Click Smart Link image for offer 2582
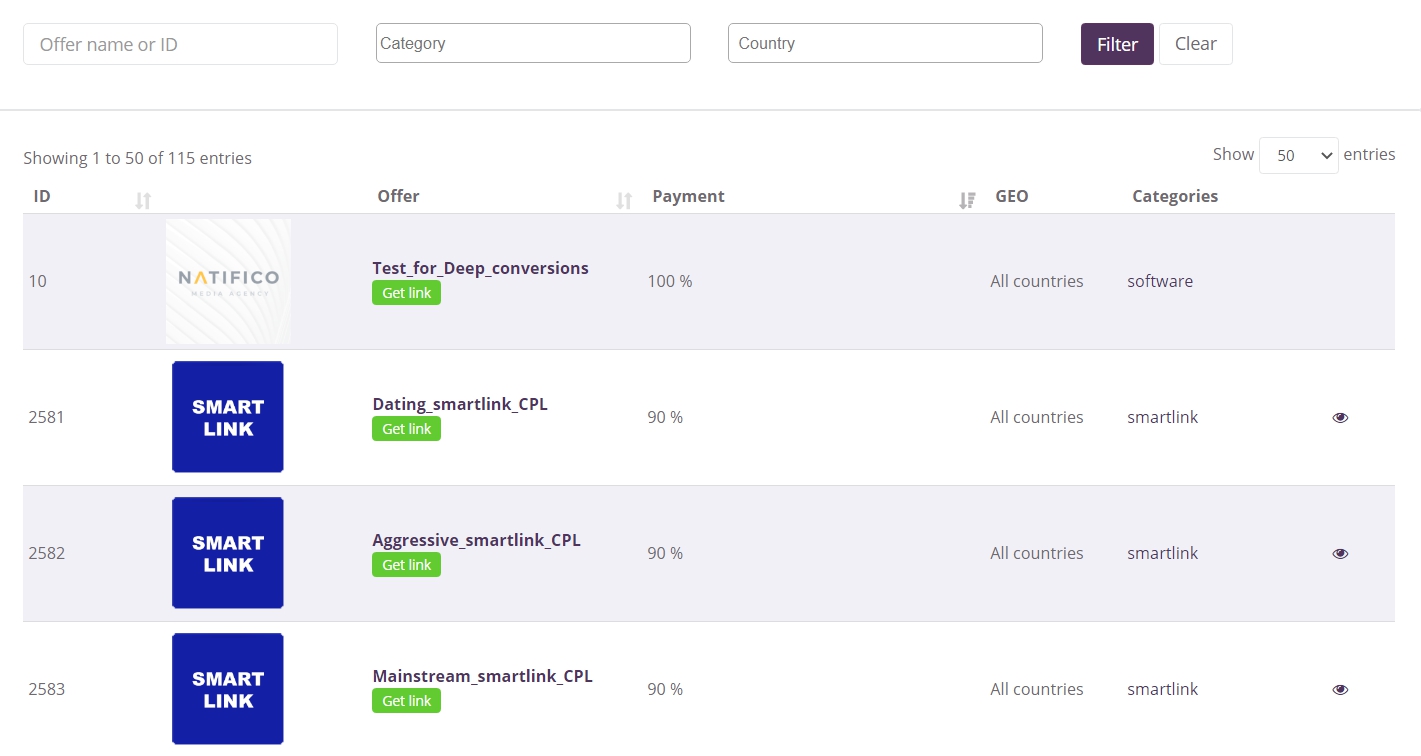1421x756 pixels. 228,553
